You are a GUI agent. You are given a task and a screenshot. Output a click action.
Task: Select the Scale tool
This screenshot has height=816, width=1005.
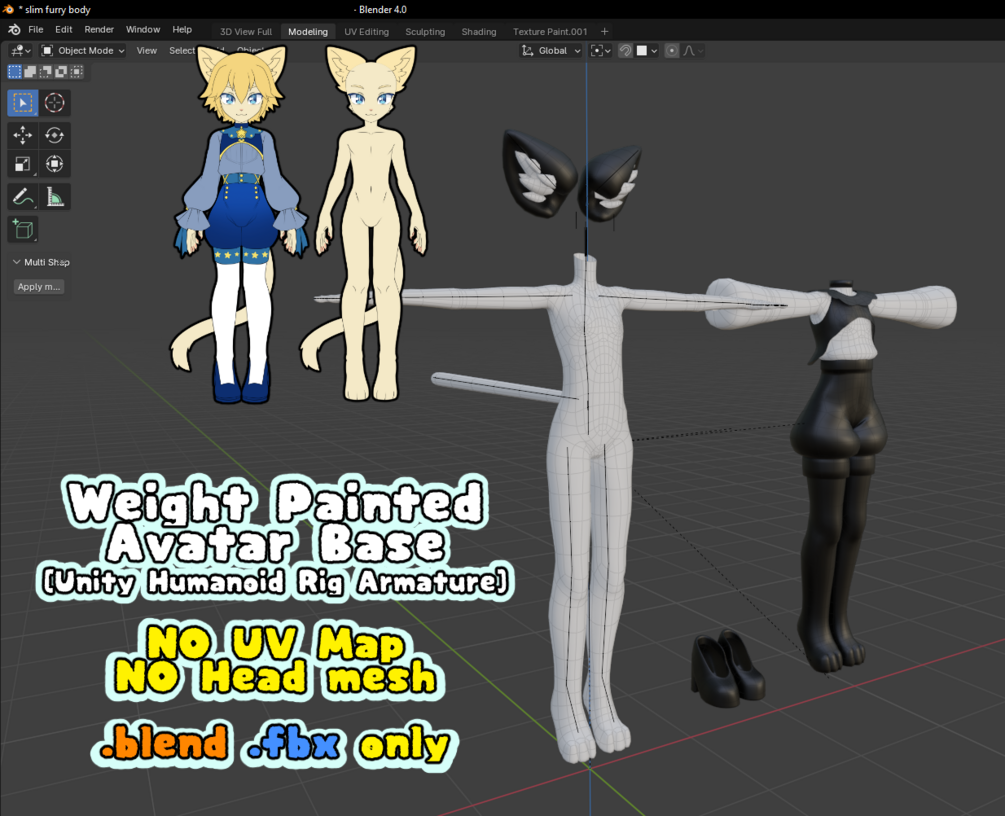[x=22, y=164]
